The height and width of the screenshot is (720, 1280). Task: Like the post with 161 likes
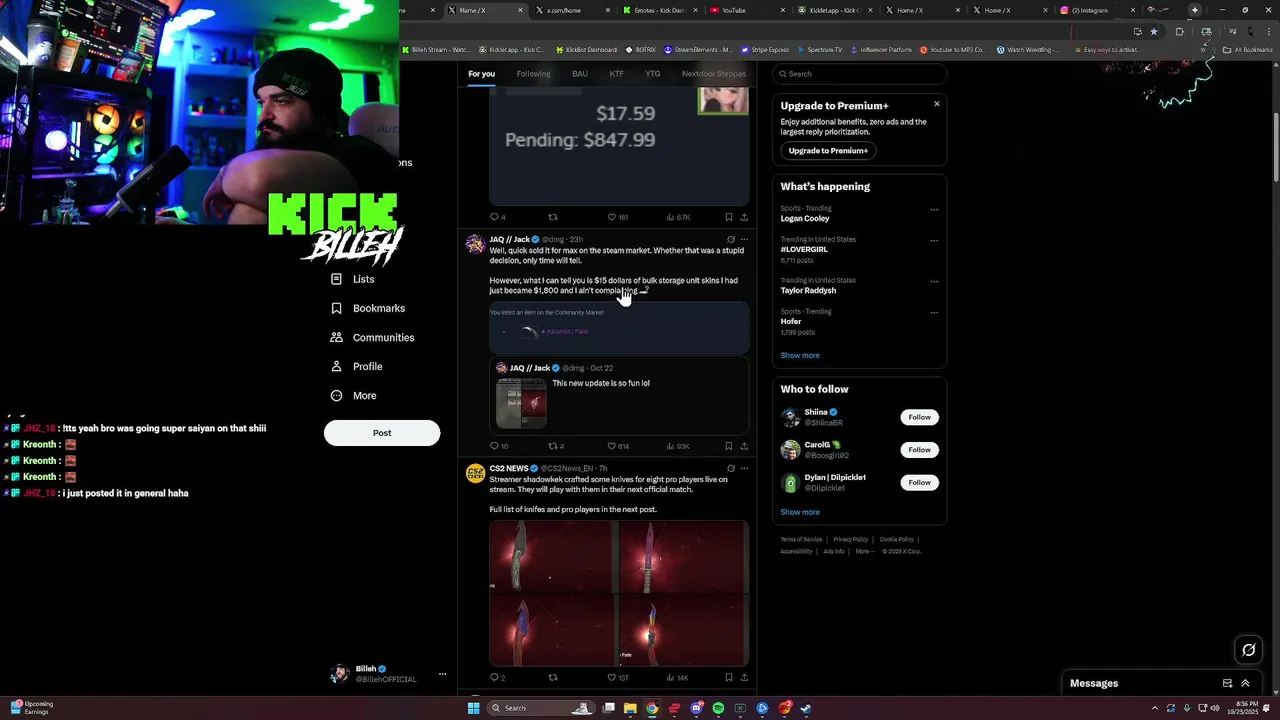tap(617, 217)
